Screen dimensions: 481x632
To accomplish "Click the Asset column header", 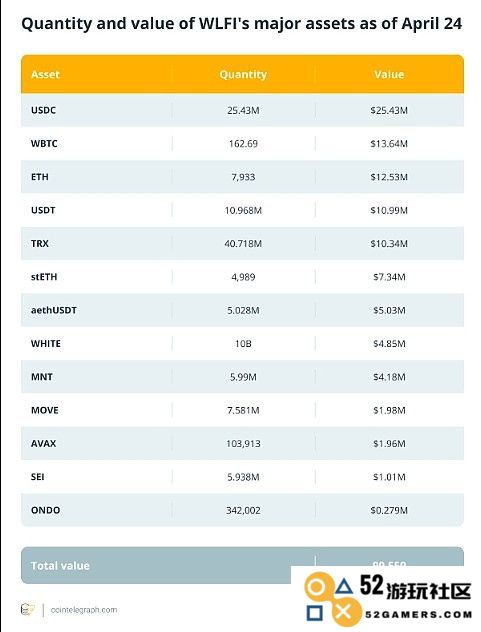I will point(45,75).
